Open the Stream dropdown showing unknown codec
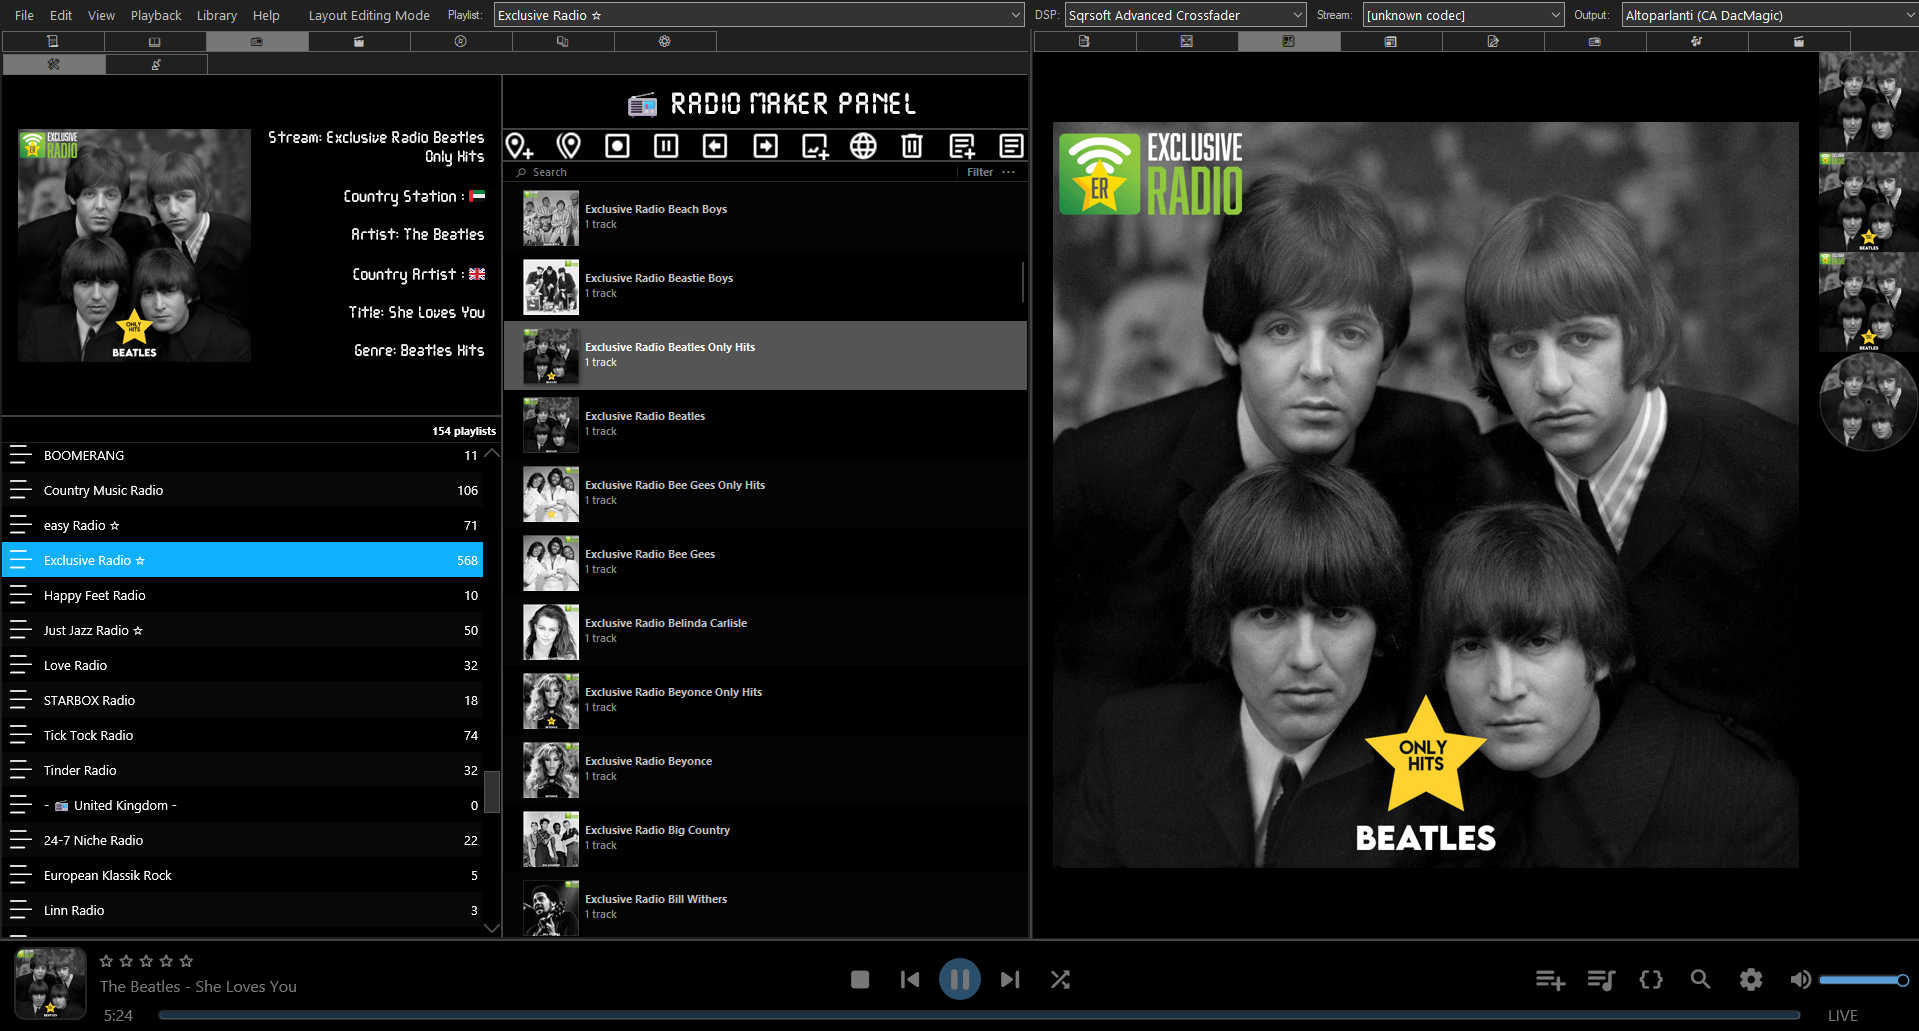This screenshot has height=1031, width=1919. (x=1463, y=15)
